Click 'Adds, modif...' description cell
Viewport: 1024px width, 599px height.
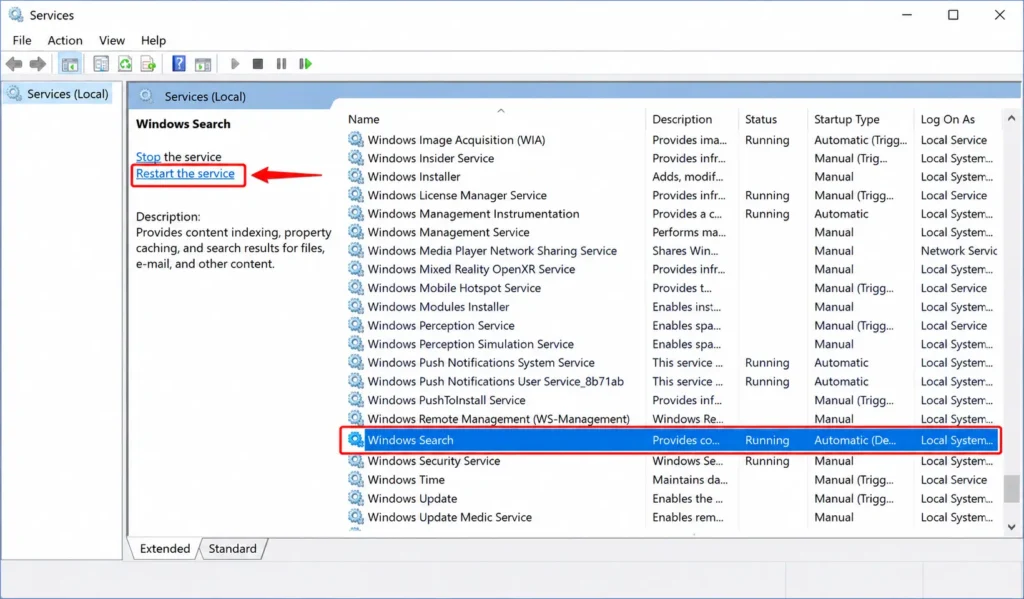[x=687, y=176]
